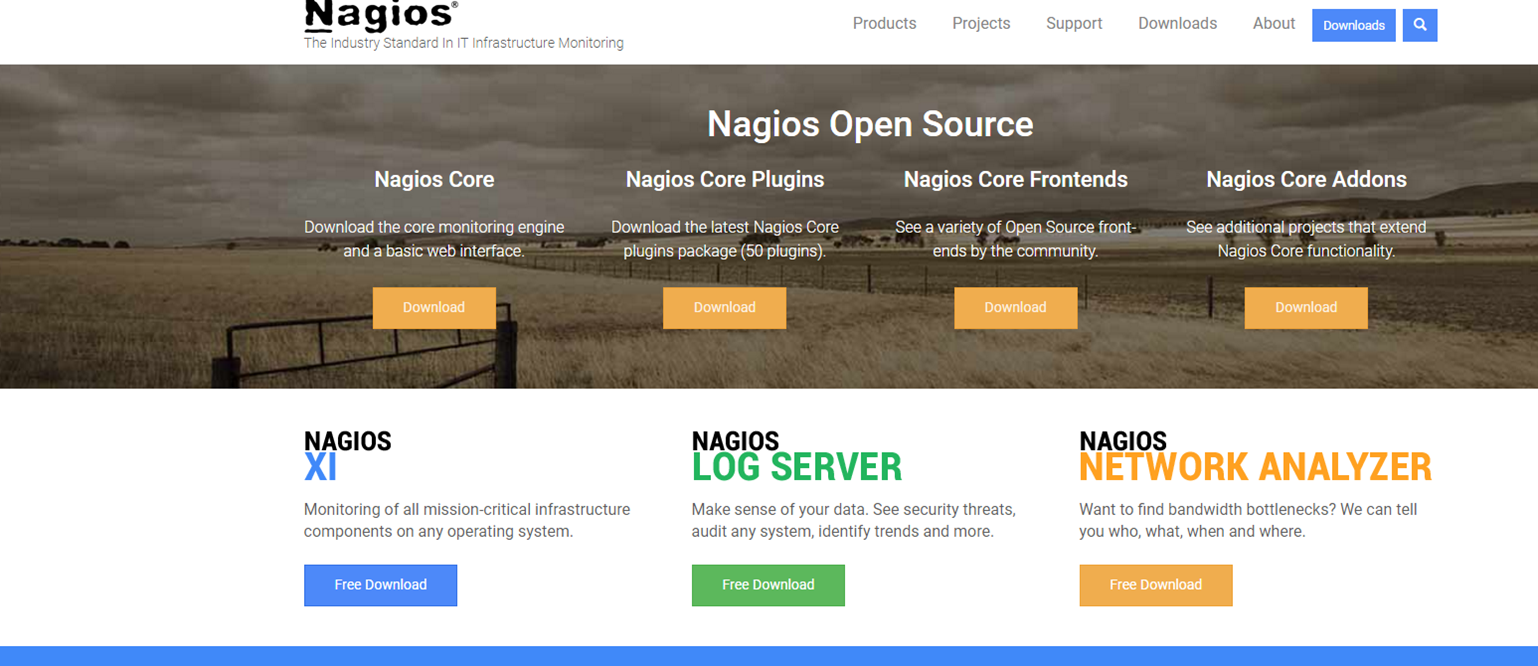This screenshot has height=666, width=1538.
Task: Click text 'Download the core monitoring engine'
Action: pos(434,227)
